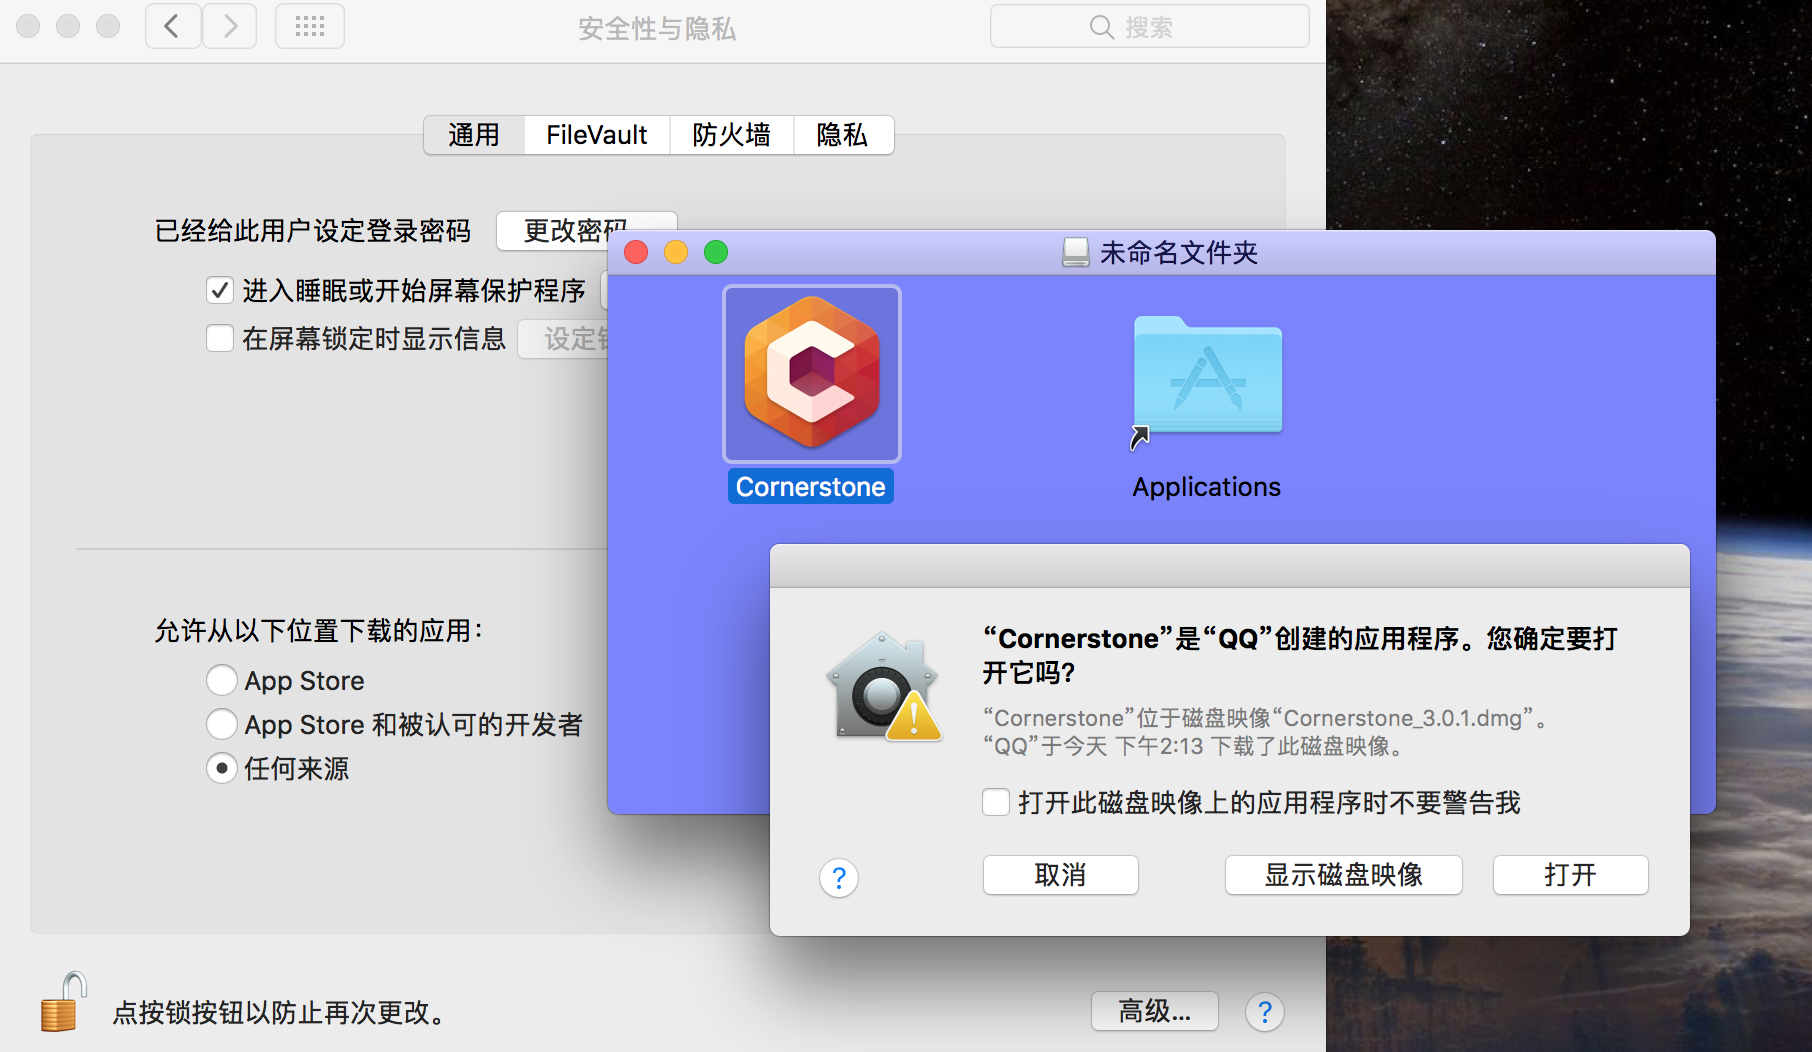The image size is (1812, 1052).
Task: Go forward in System Preferences
Action: tap(230, 26)
